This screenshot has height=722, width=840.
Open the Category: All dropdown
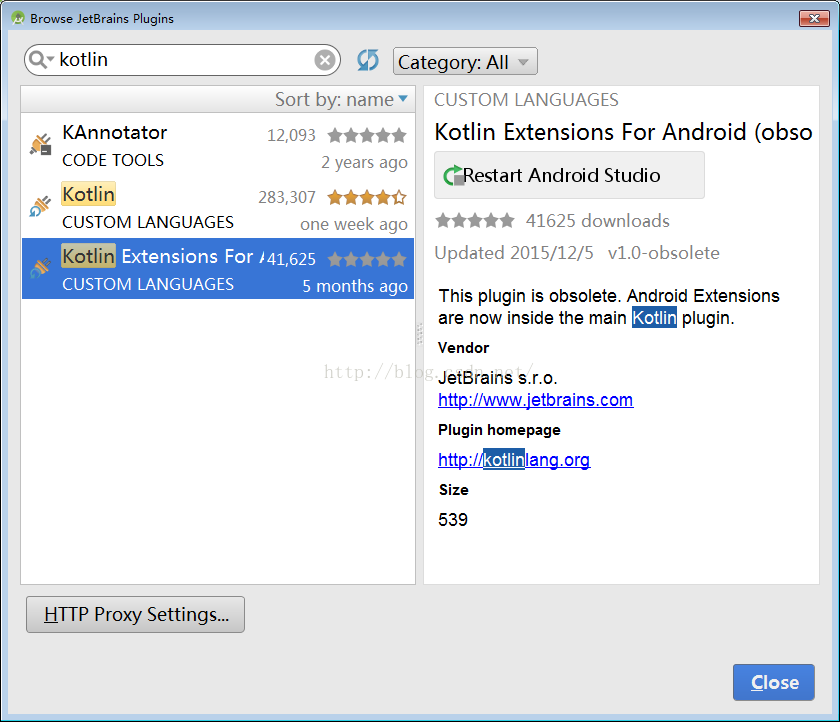click(x=465, y=62)
